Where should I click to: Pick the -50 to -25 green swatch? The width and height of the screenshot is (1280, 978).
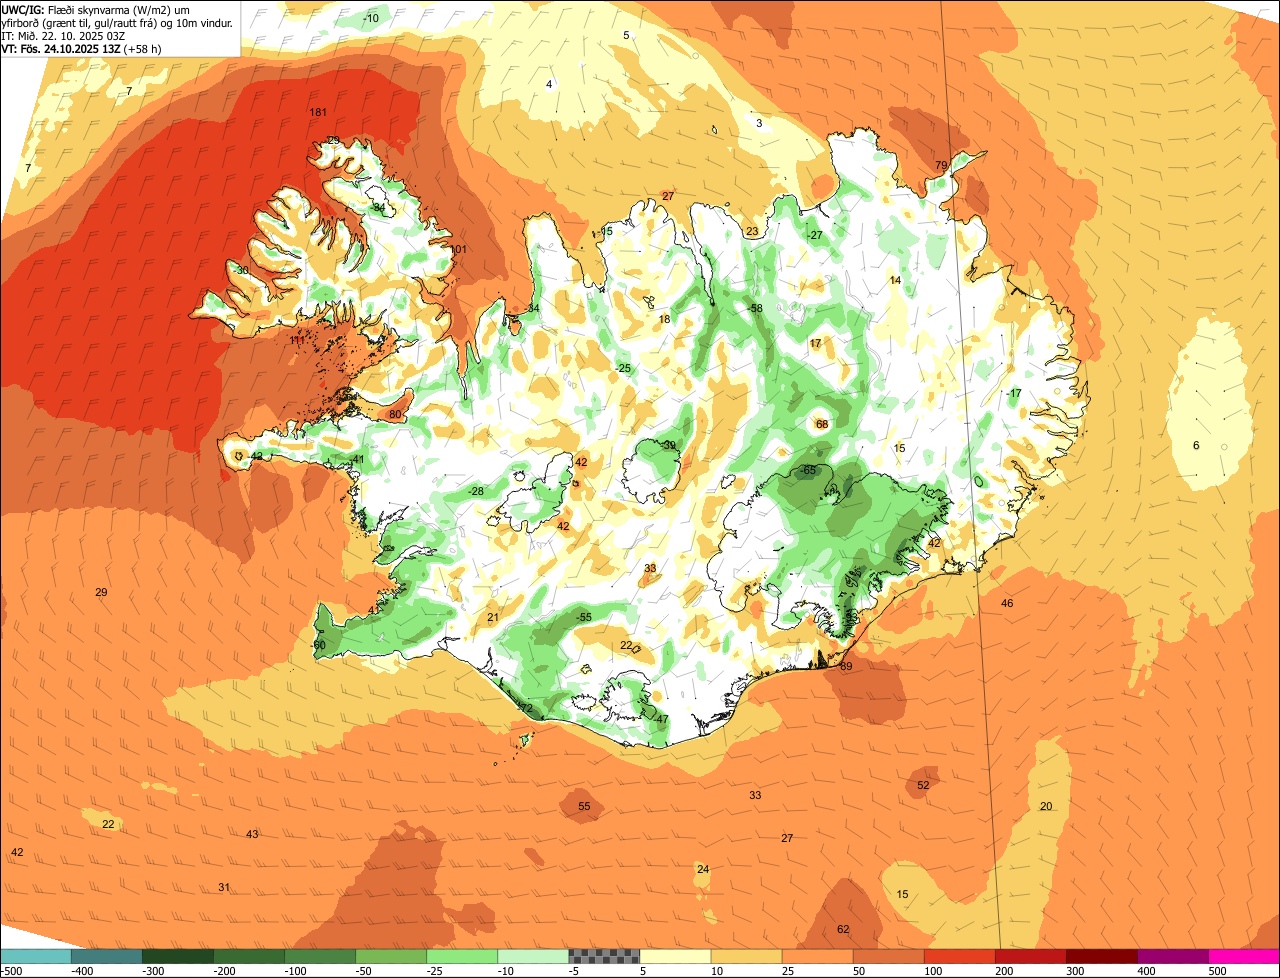(x=391, y=956)
